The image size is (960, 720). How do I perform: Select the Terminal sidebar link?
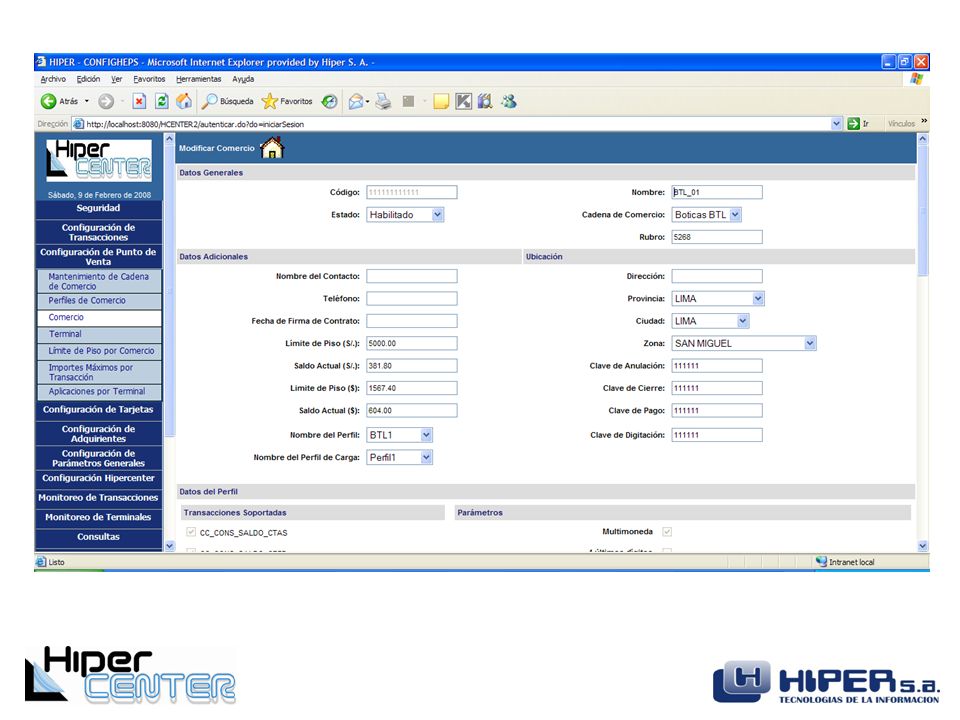99,334
